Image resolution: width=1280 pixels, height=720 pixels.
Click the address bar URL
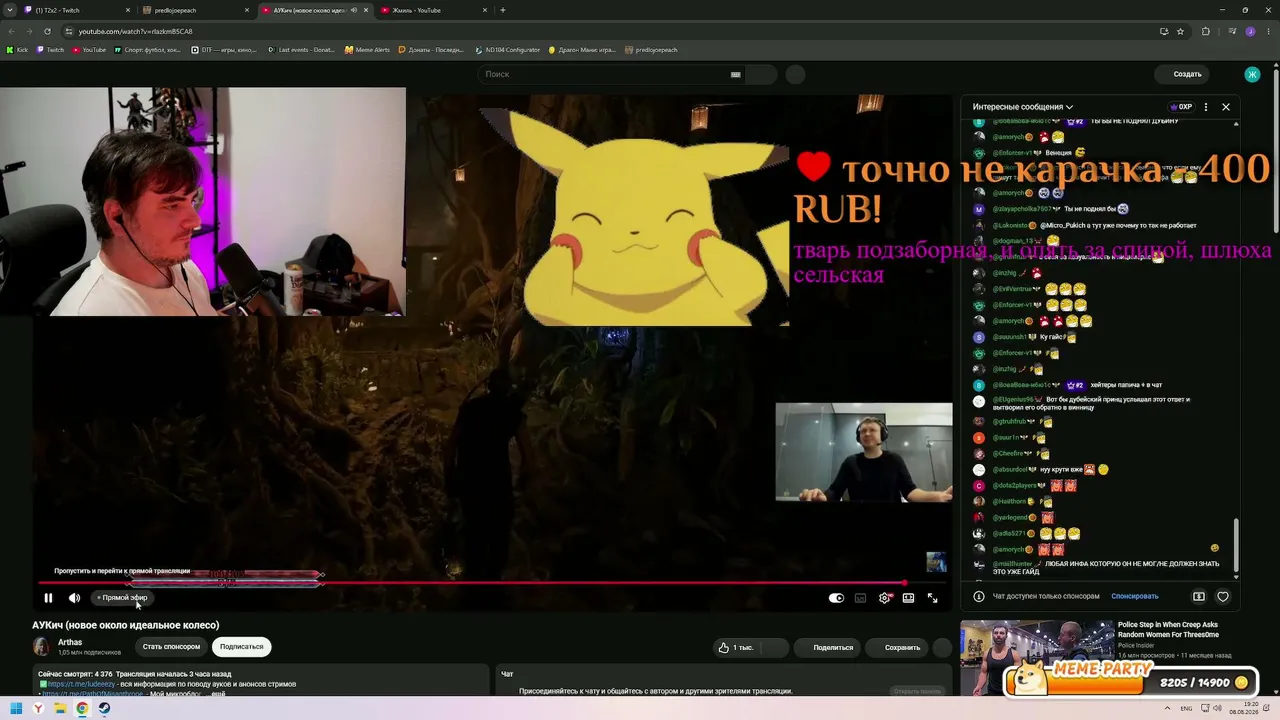(135, 31)
